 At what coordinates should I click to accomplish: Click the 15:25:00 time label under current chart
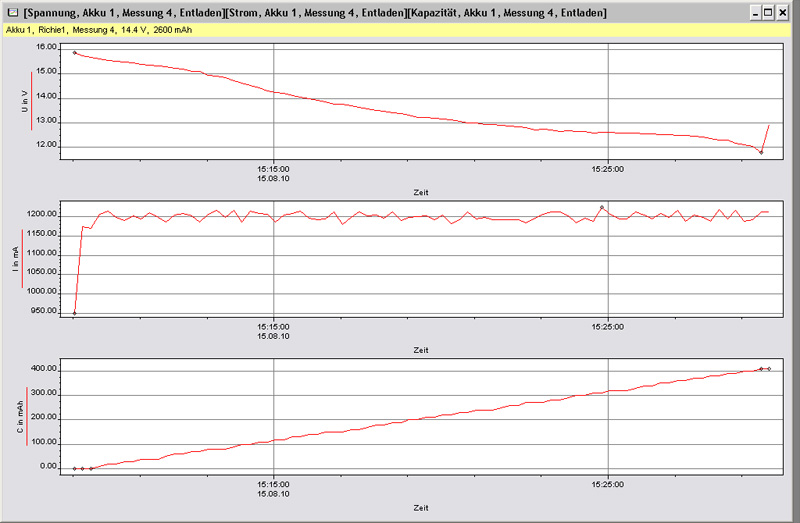[x=608, y=326]
